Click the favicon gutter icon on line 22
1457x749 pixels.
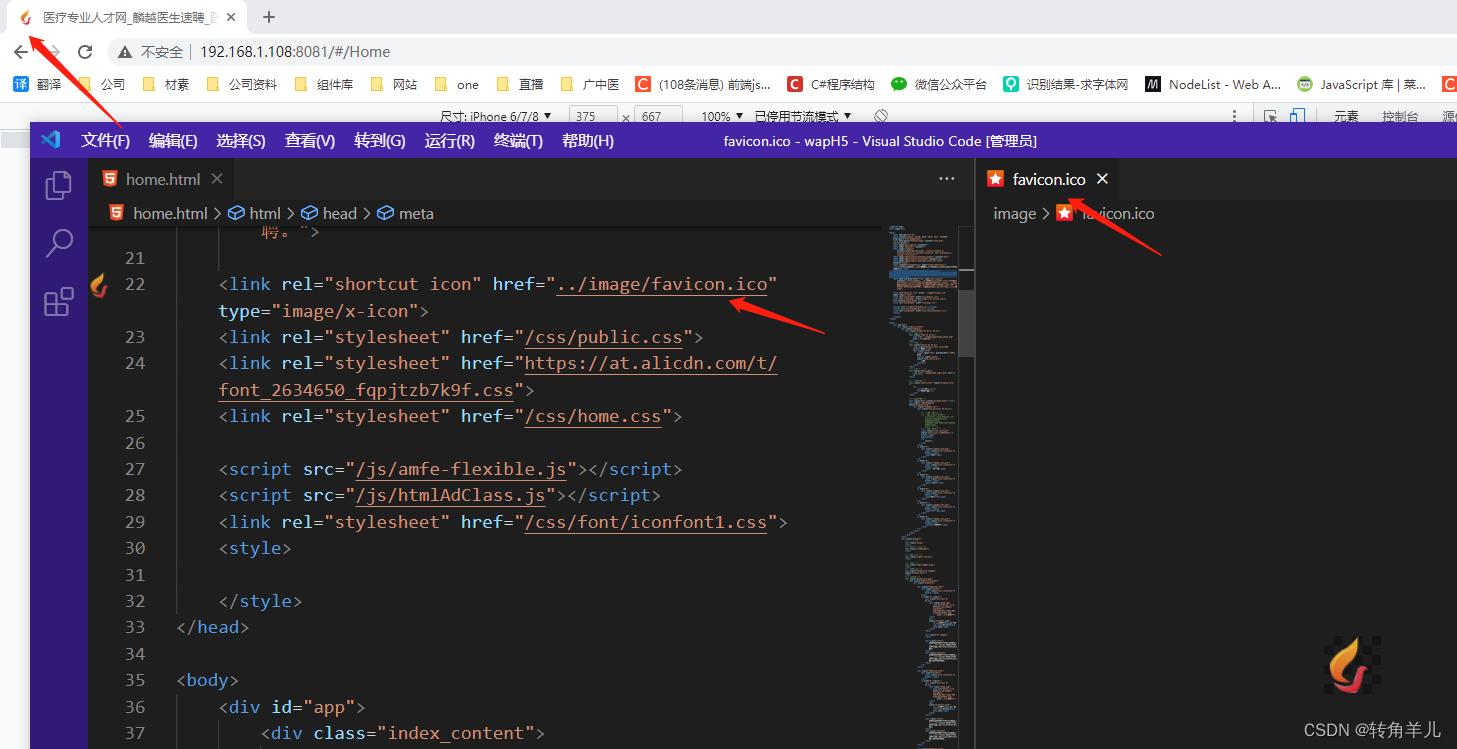click(x=99, y=285)
